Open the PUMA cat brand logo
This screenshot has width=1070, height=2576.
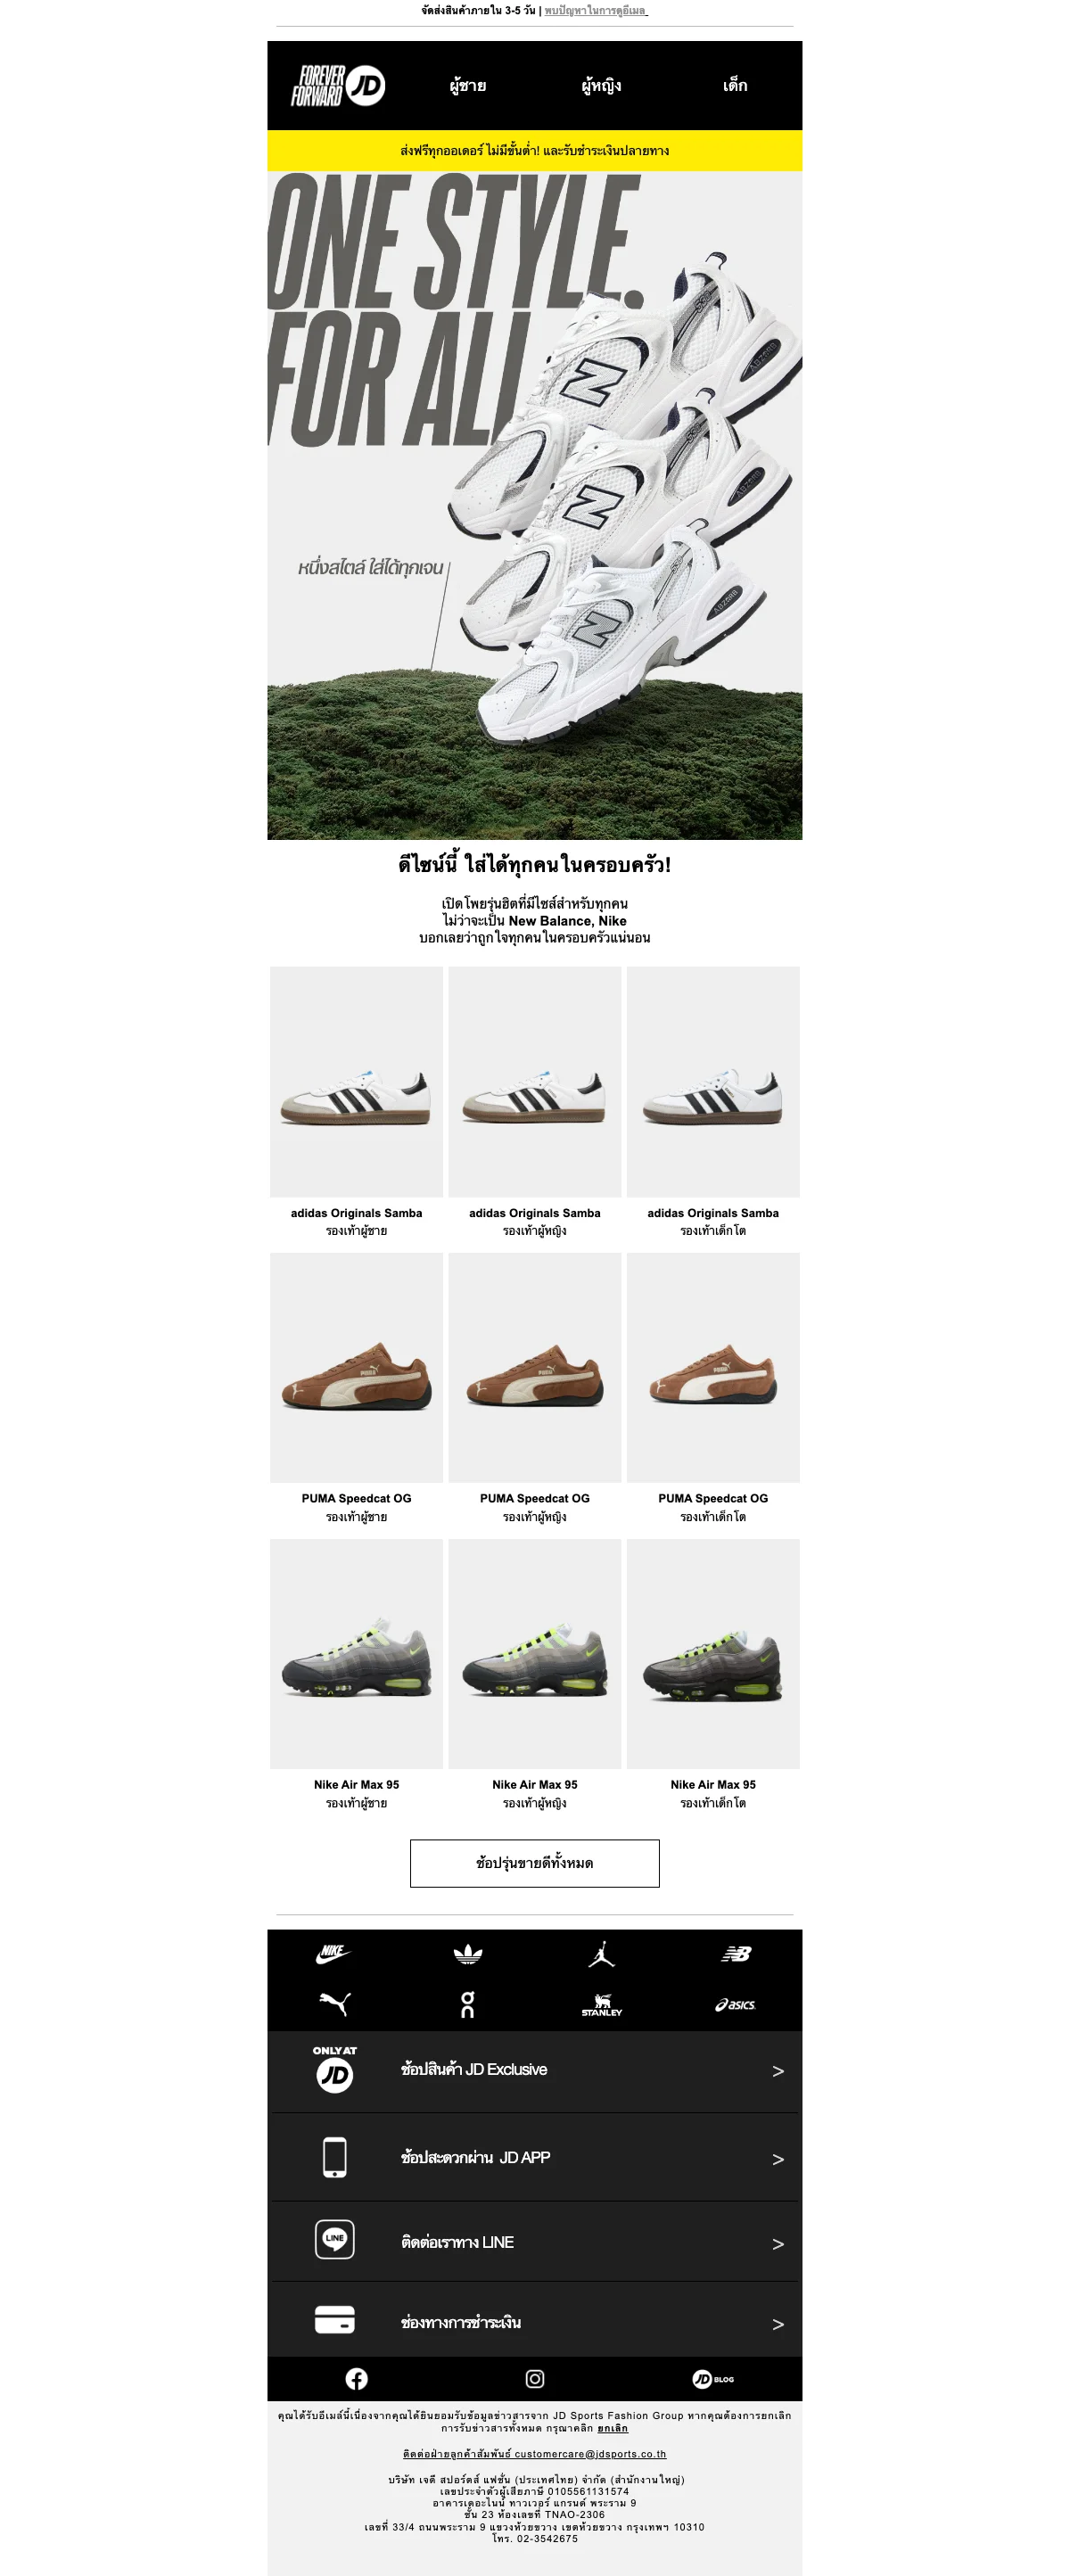tap(333, 2003)
